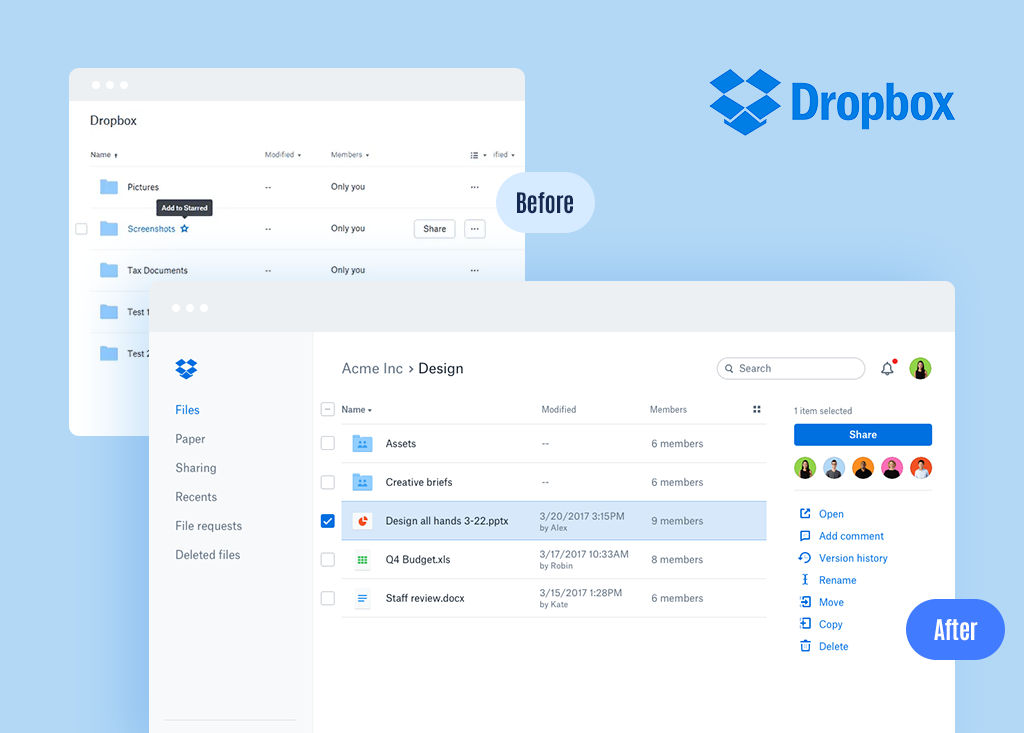Click the Dropbox logo in After sidebar
Viewport: 1024px width, 733px height.
tap(186, 368)
